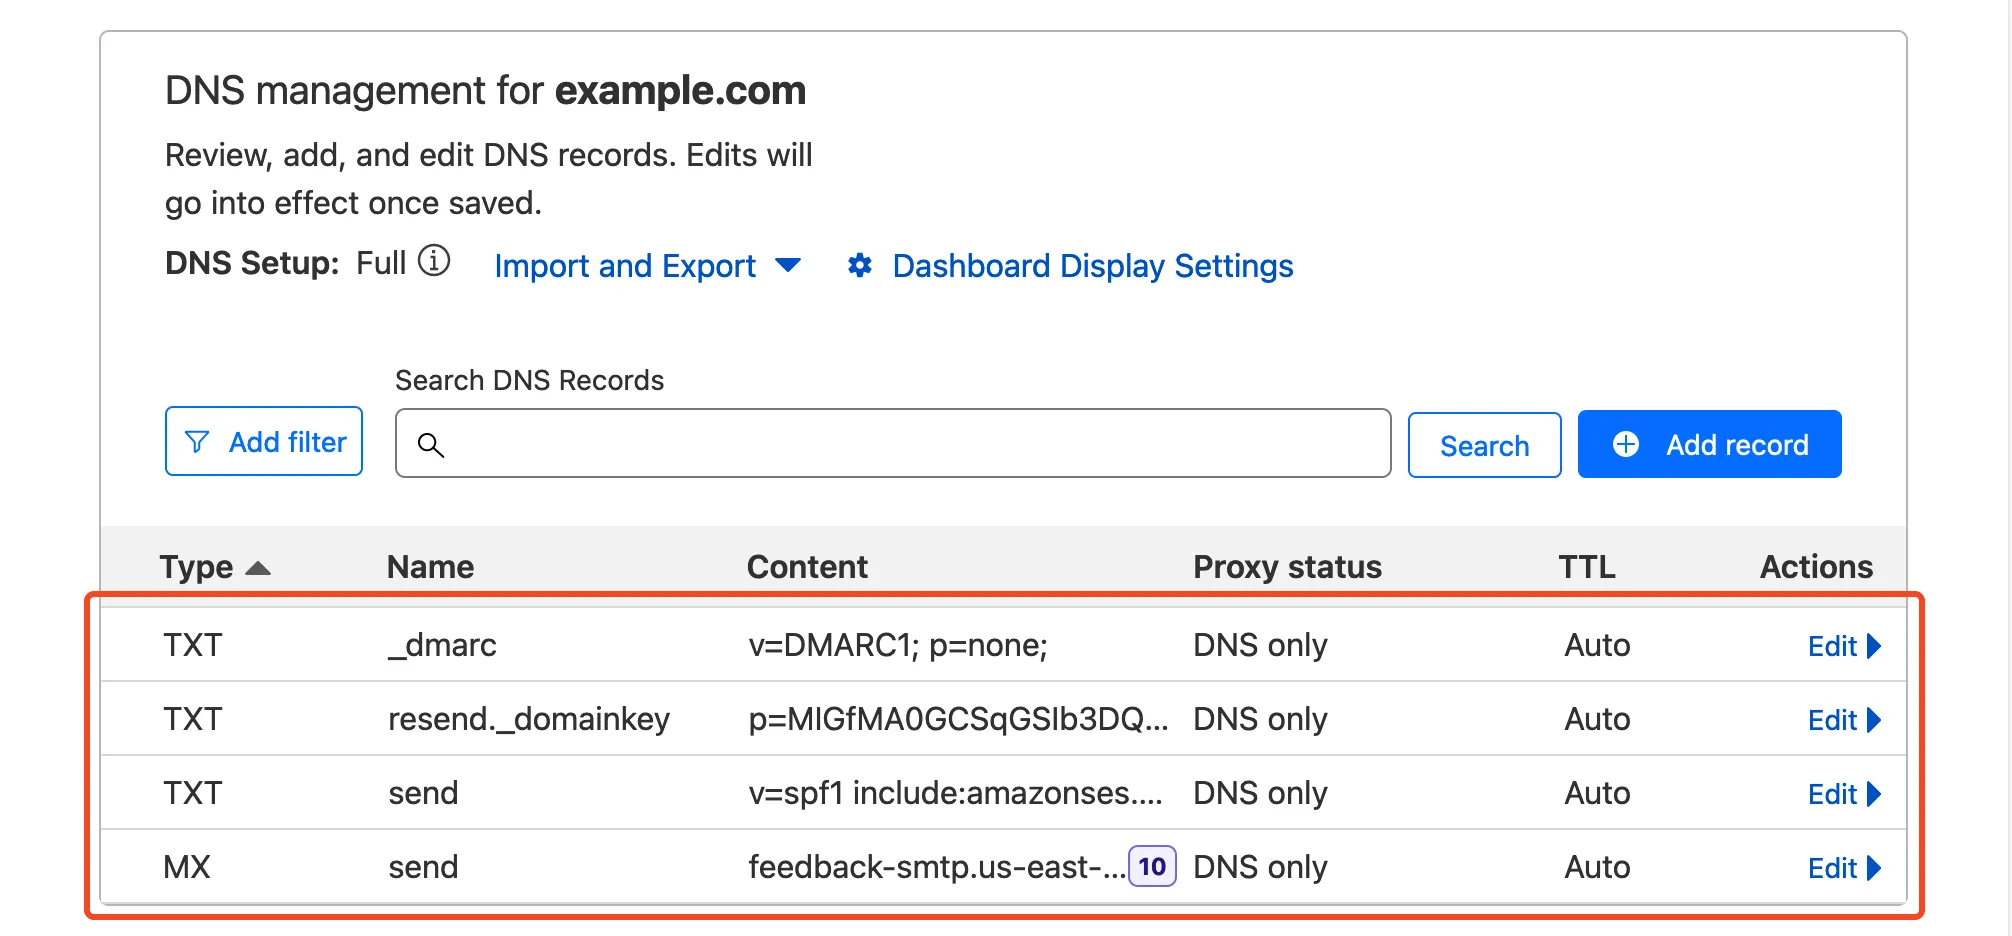Select the Content column header
This screenshot has height=936, width=2012.
click(x=806, y=566)
